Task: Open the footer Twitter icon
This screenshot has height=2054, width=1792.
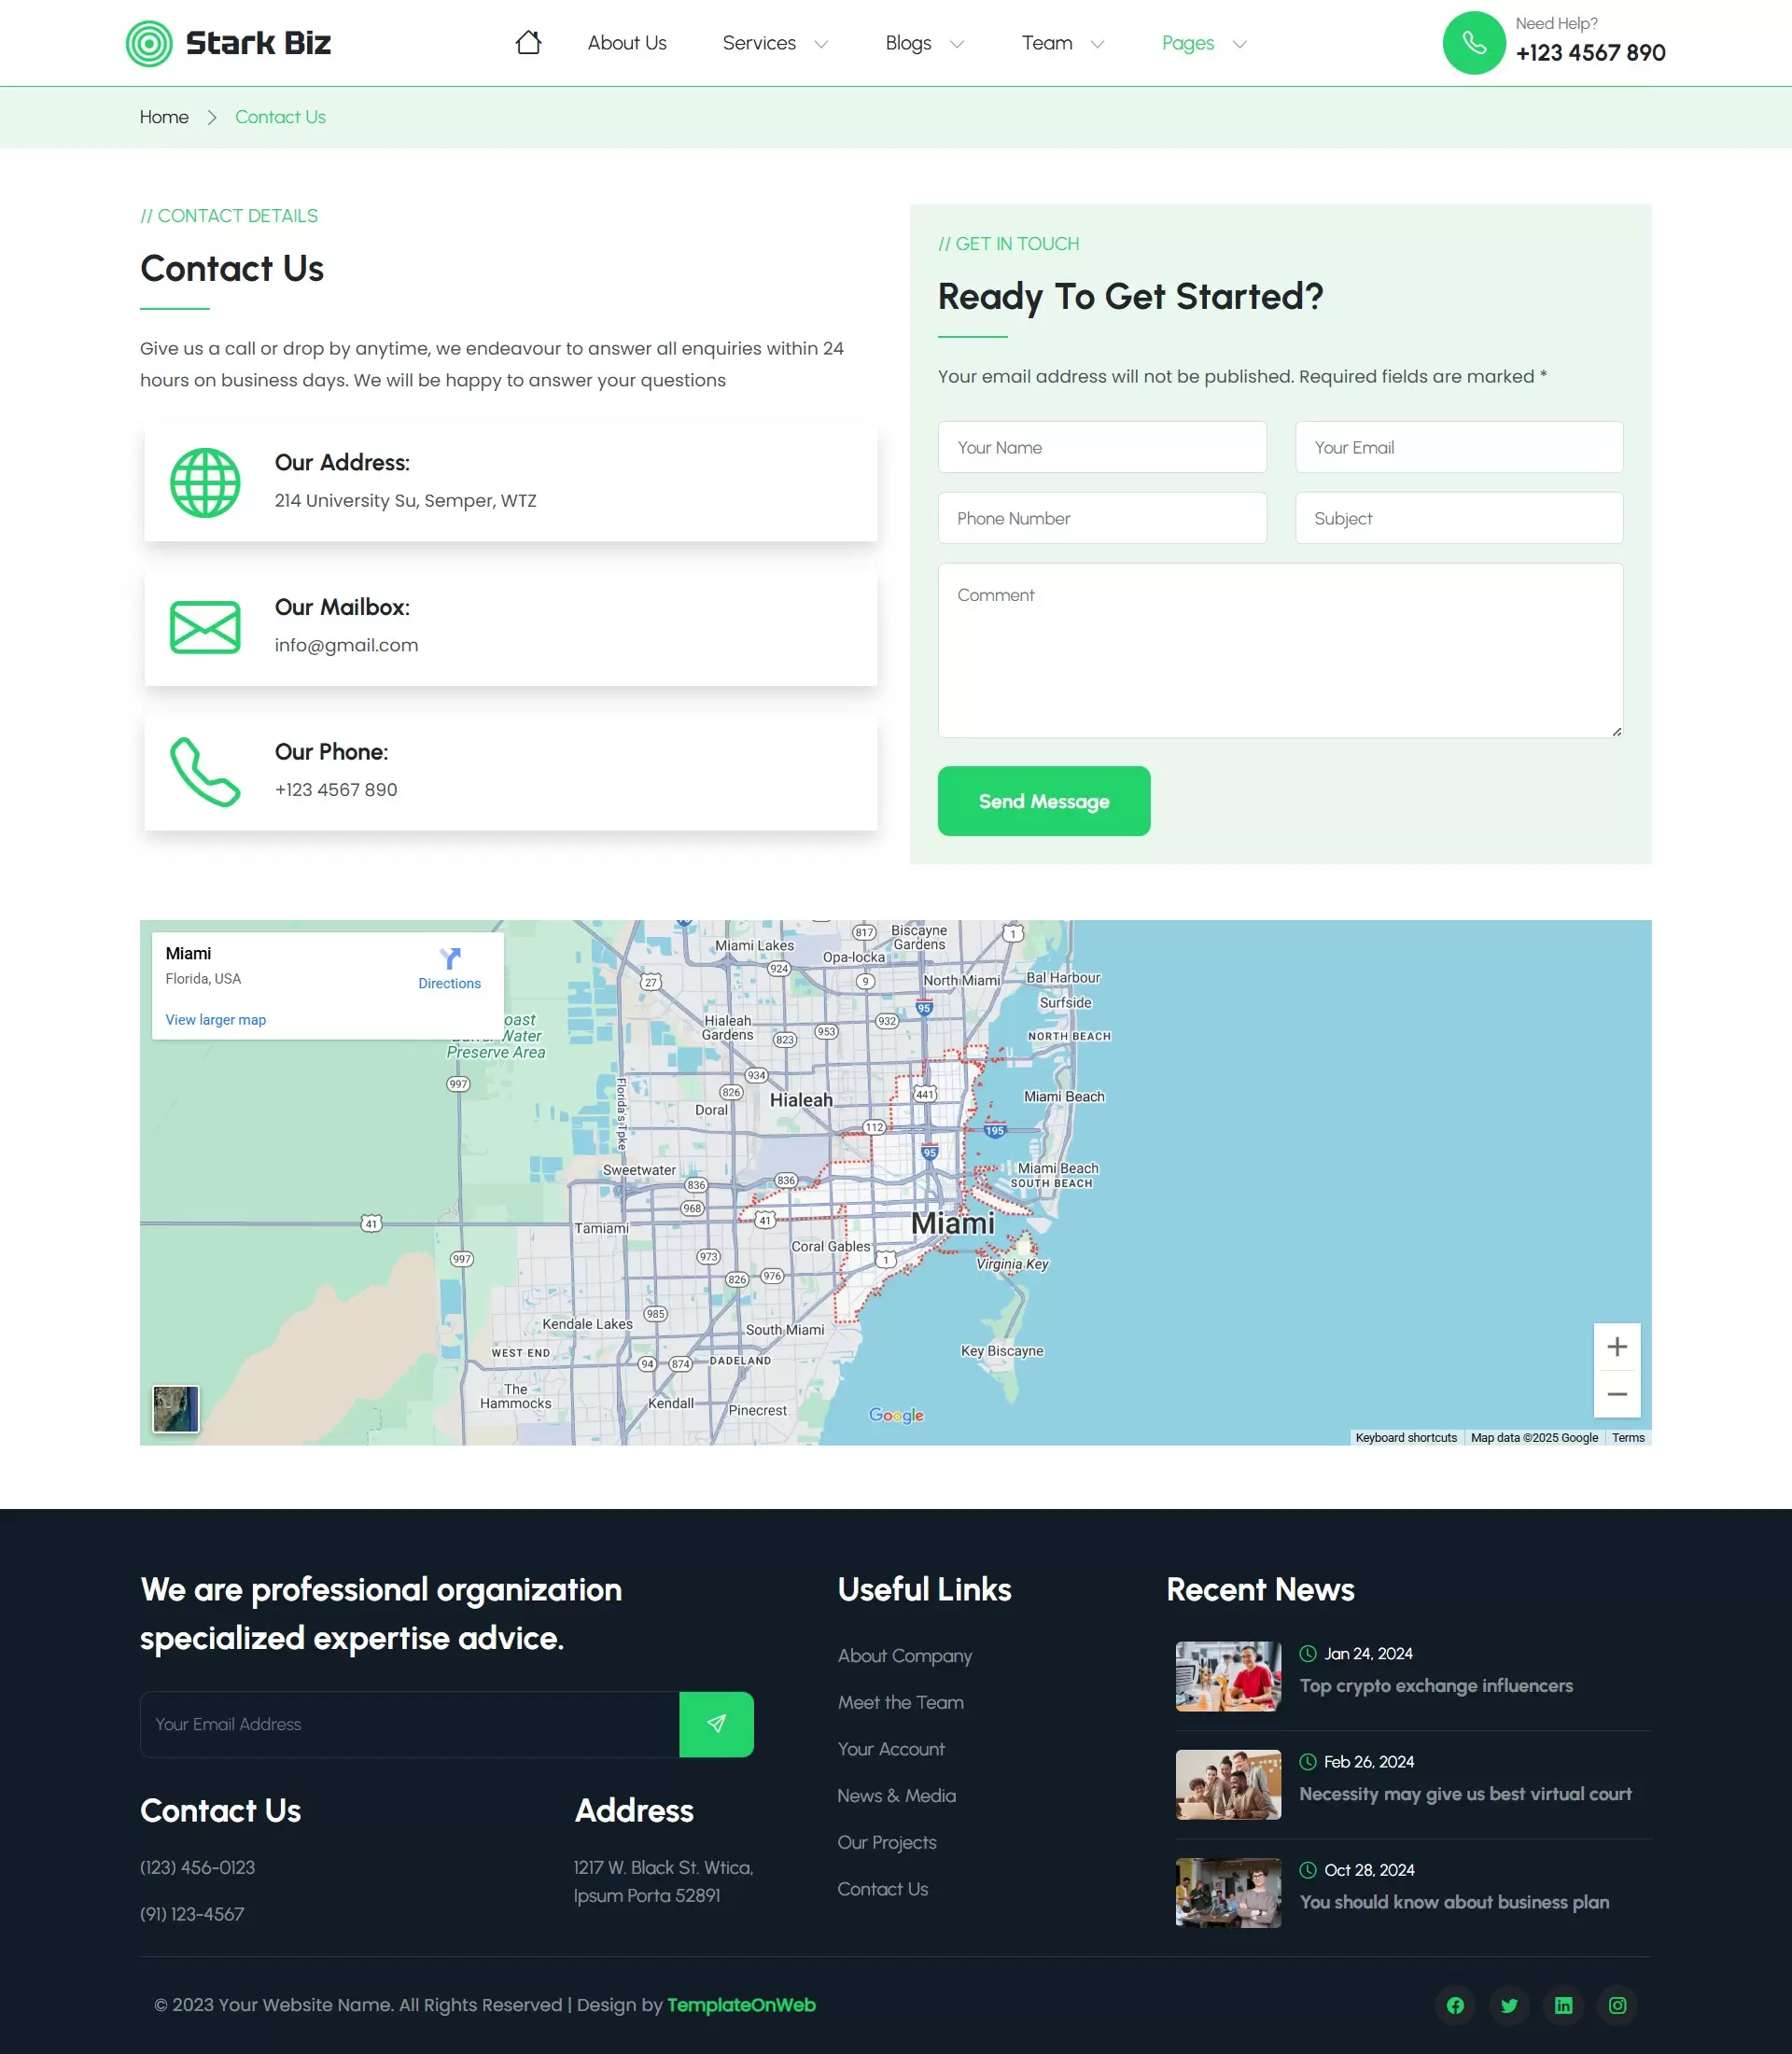Action: (x=1510, y=2005)
